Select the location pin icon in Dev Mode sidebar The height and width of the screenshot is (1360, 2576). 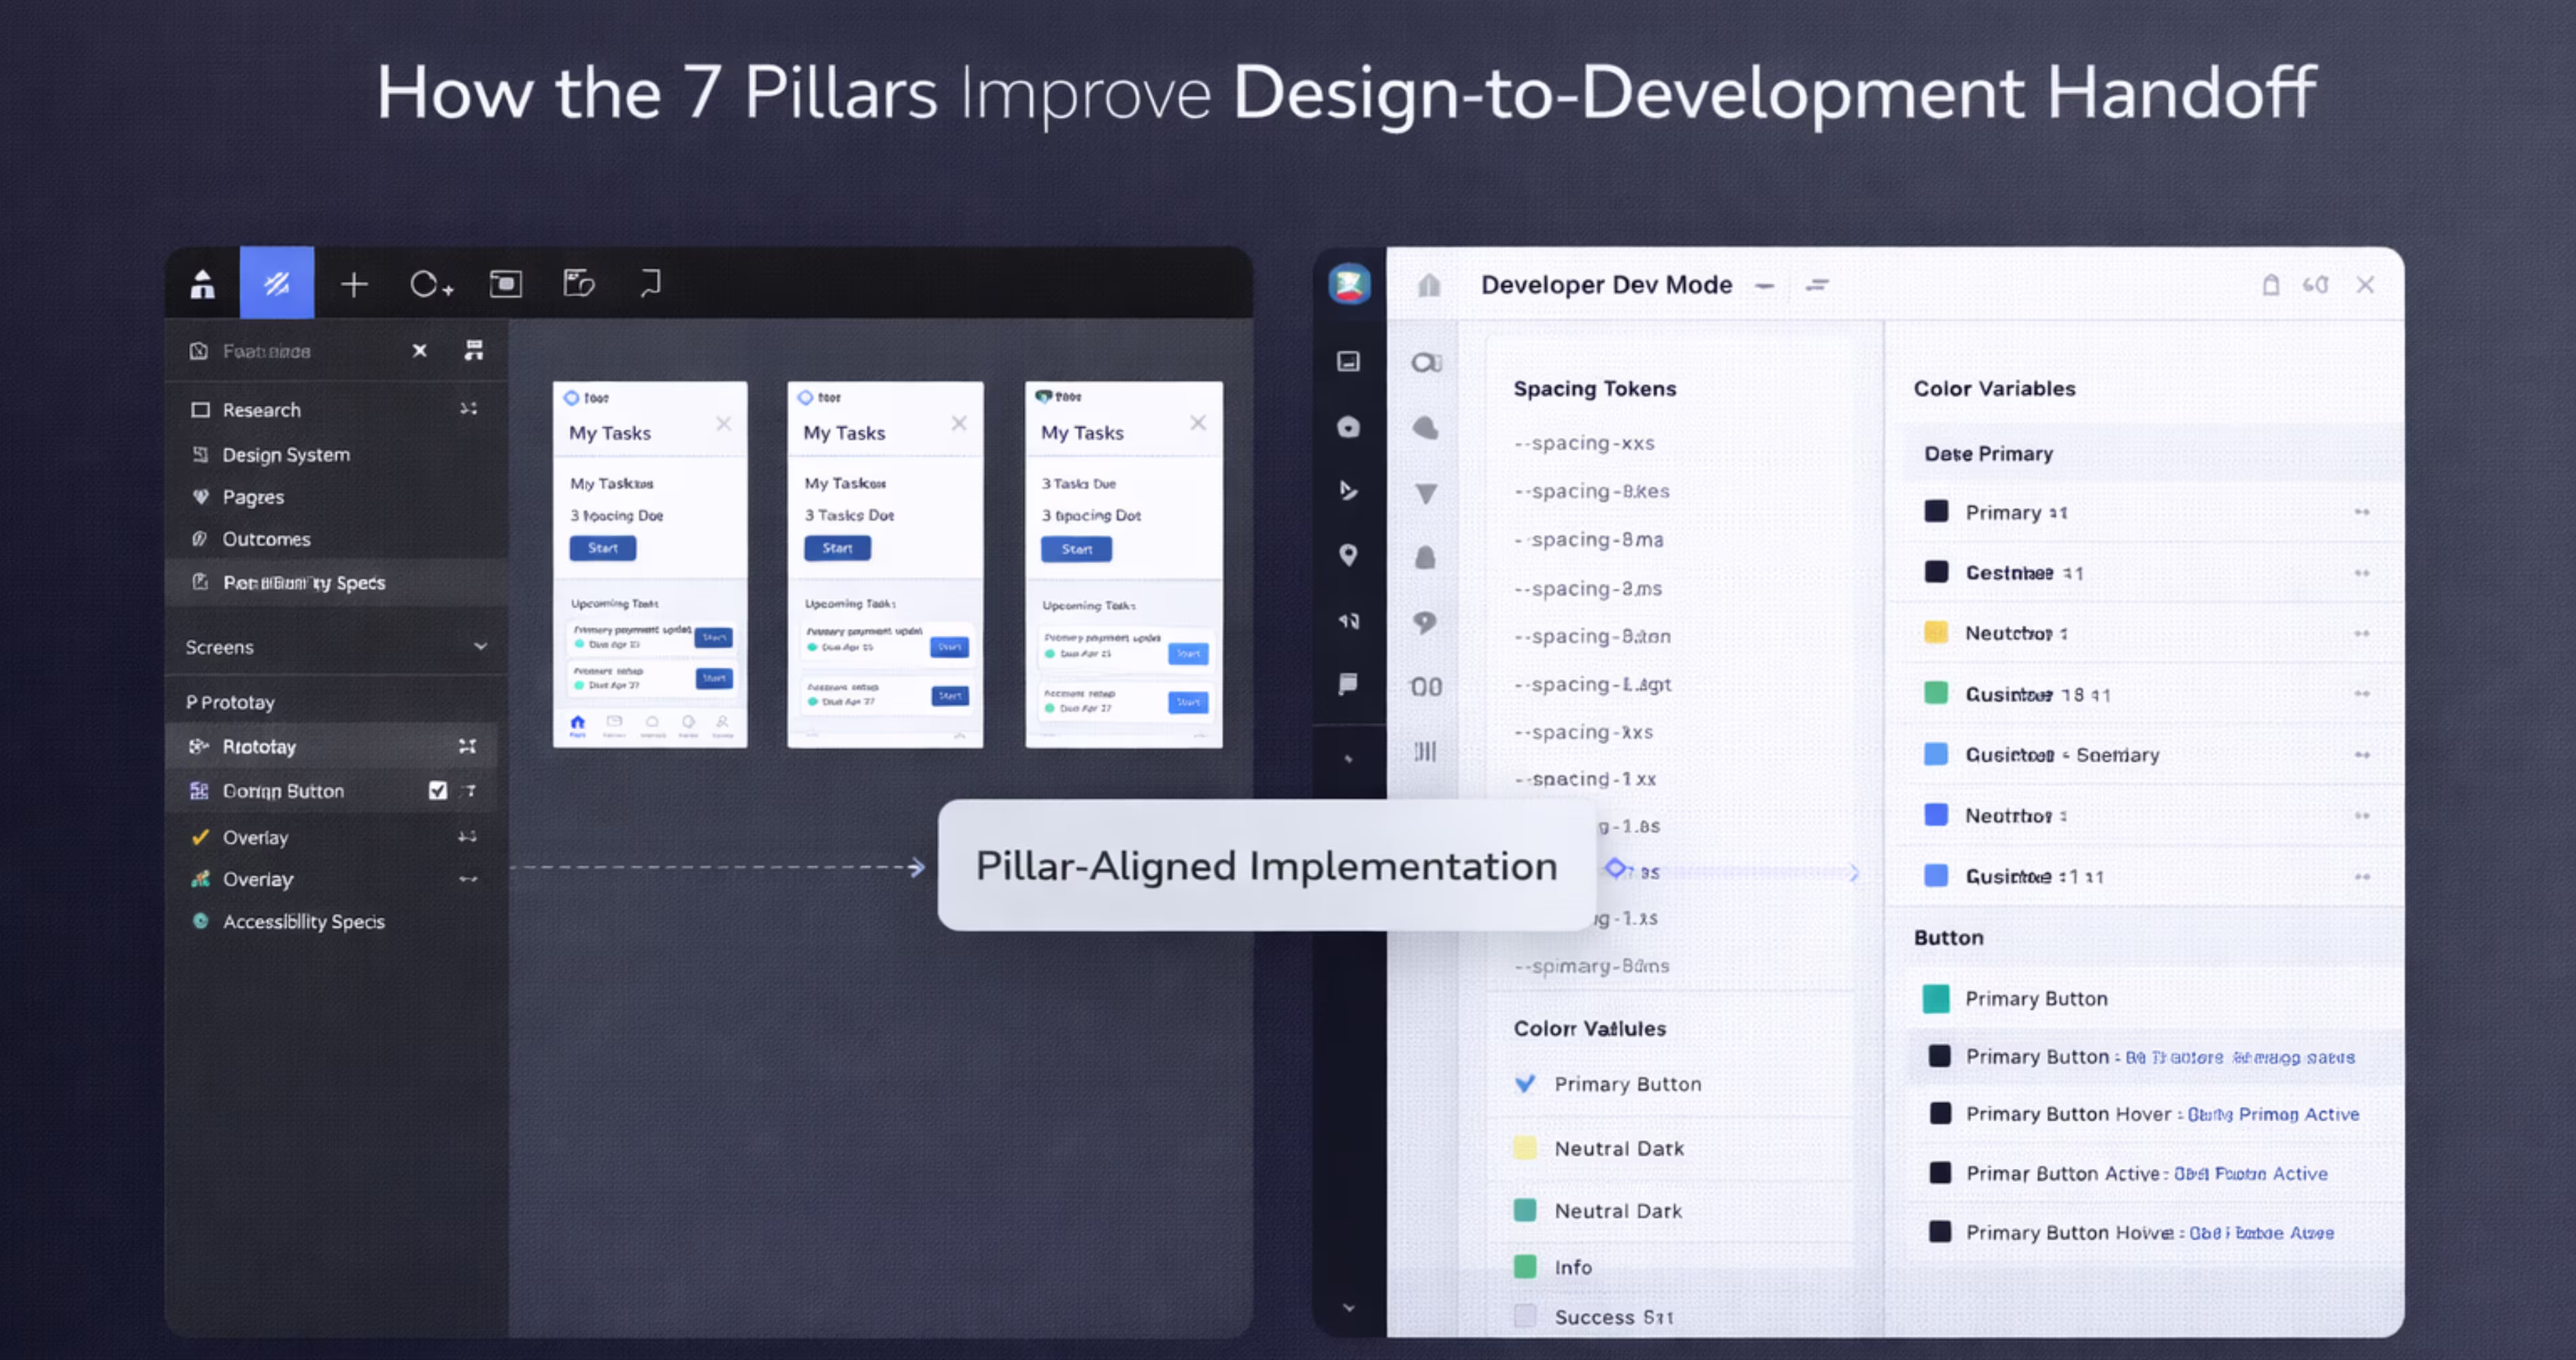(1349, 556)
